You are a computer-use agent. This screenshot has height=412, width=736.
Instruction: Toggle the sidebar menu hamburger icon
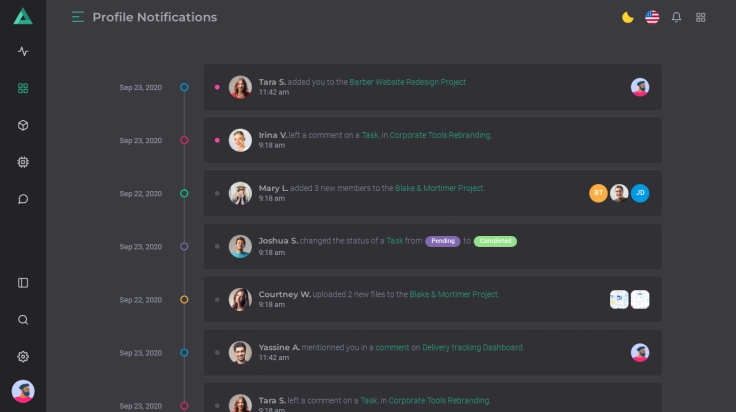[x=78, y=17]
